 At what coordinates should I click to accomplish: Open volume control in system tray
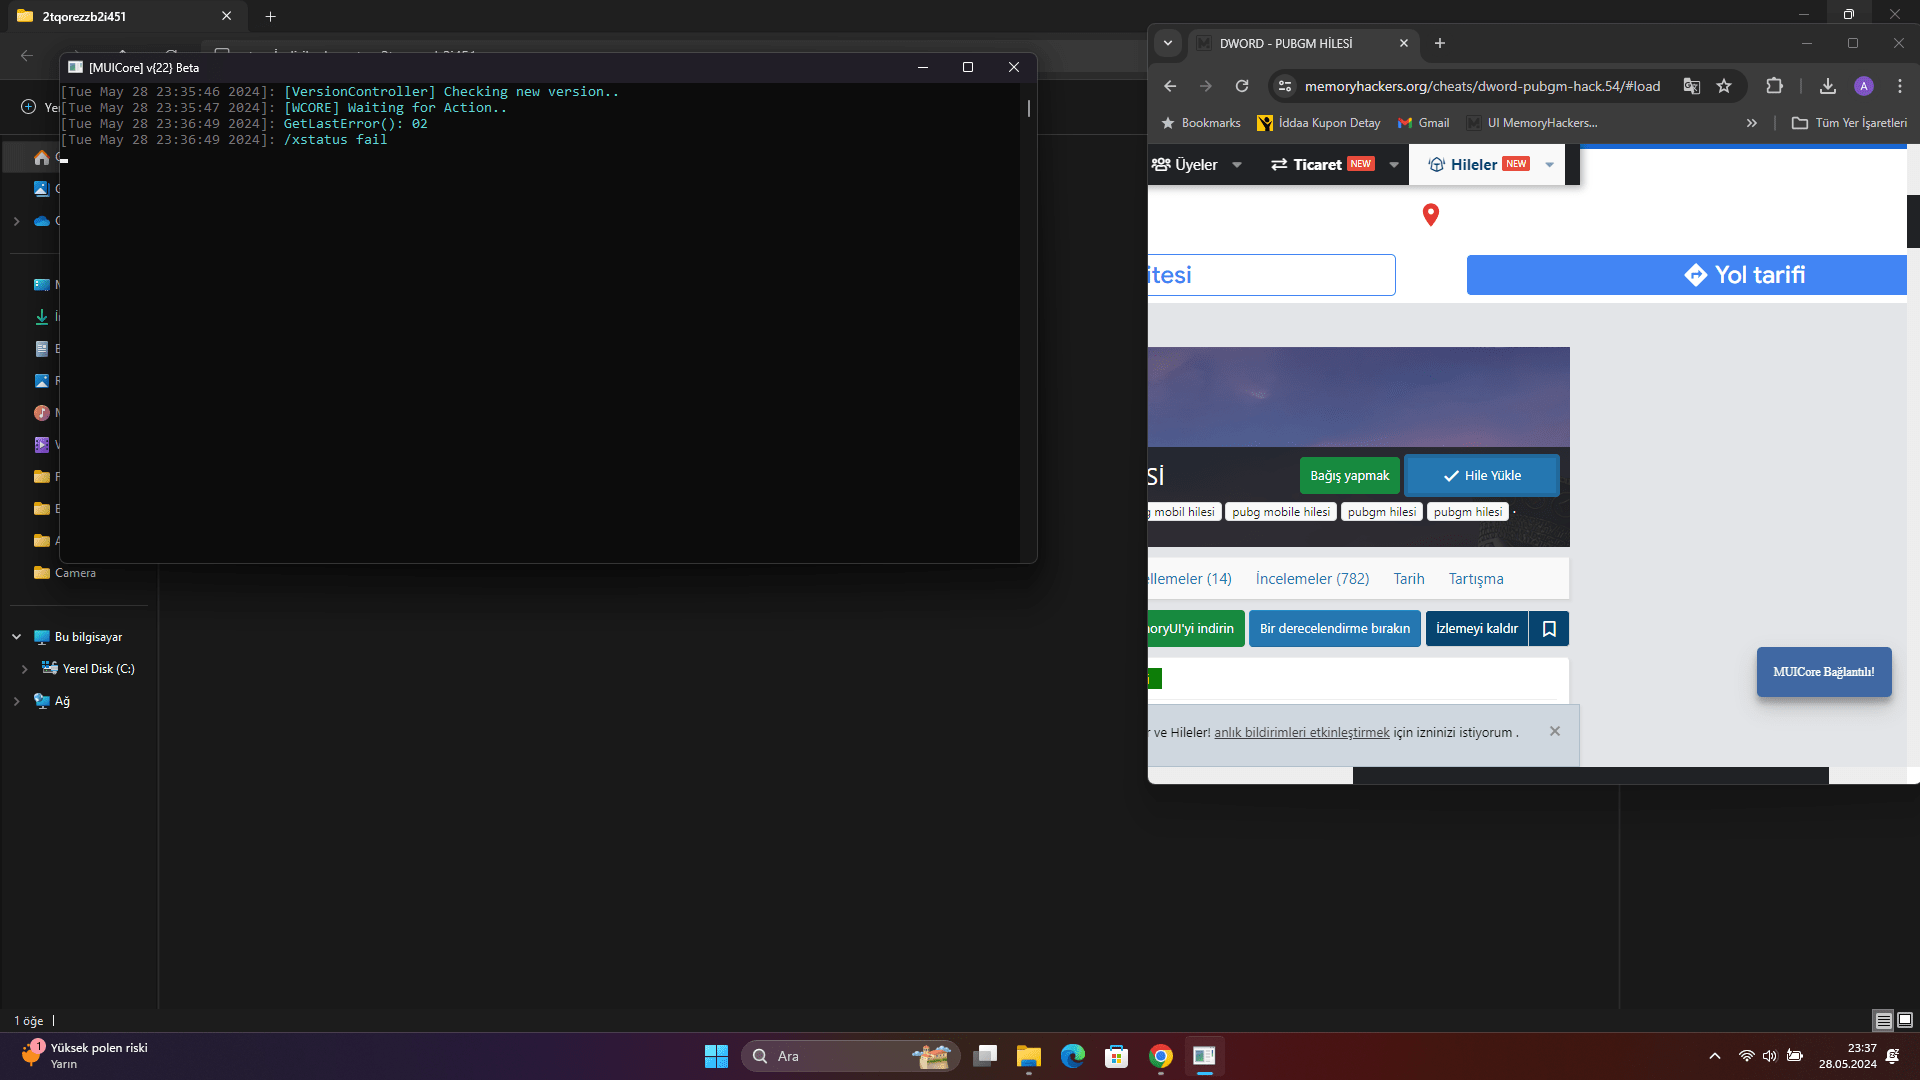point(1770,1056)
